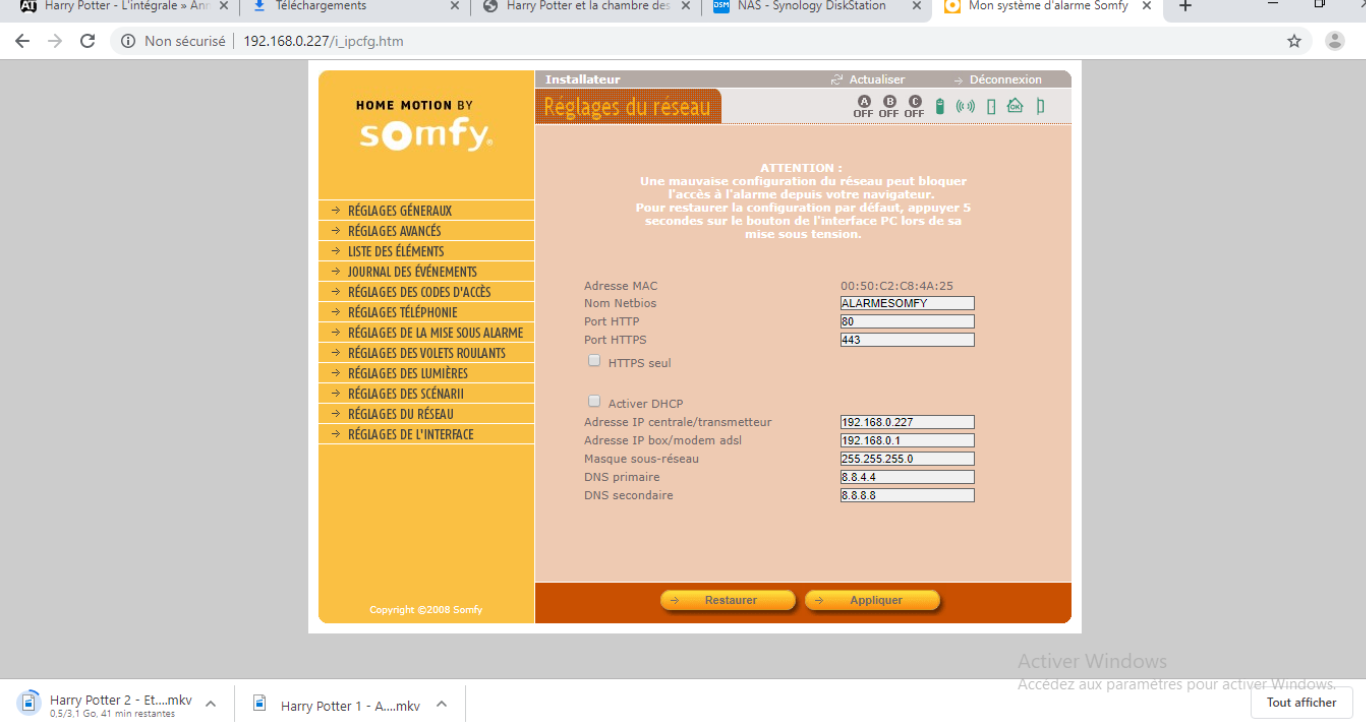Viewport: 1366px width, 728px height.
Task: Edit the Nom Netbios field
Action: pos(907,303)
